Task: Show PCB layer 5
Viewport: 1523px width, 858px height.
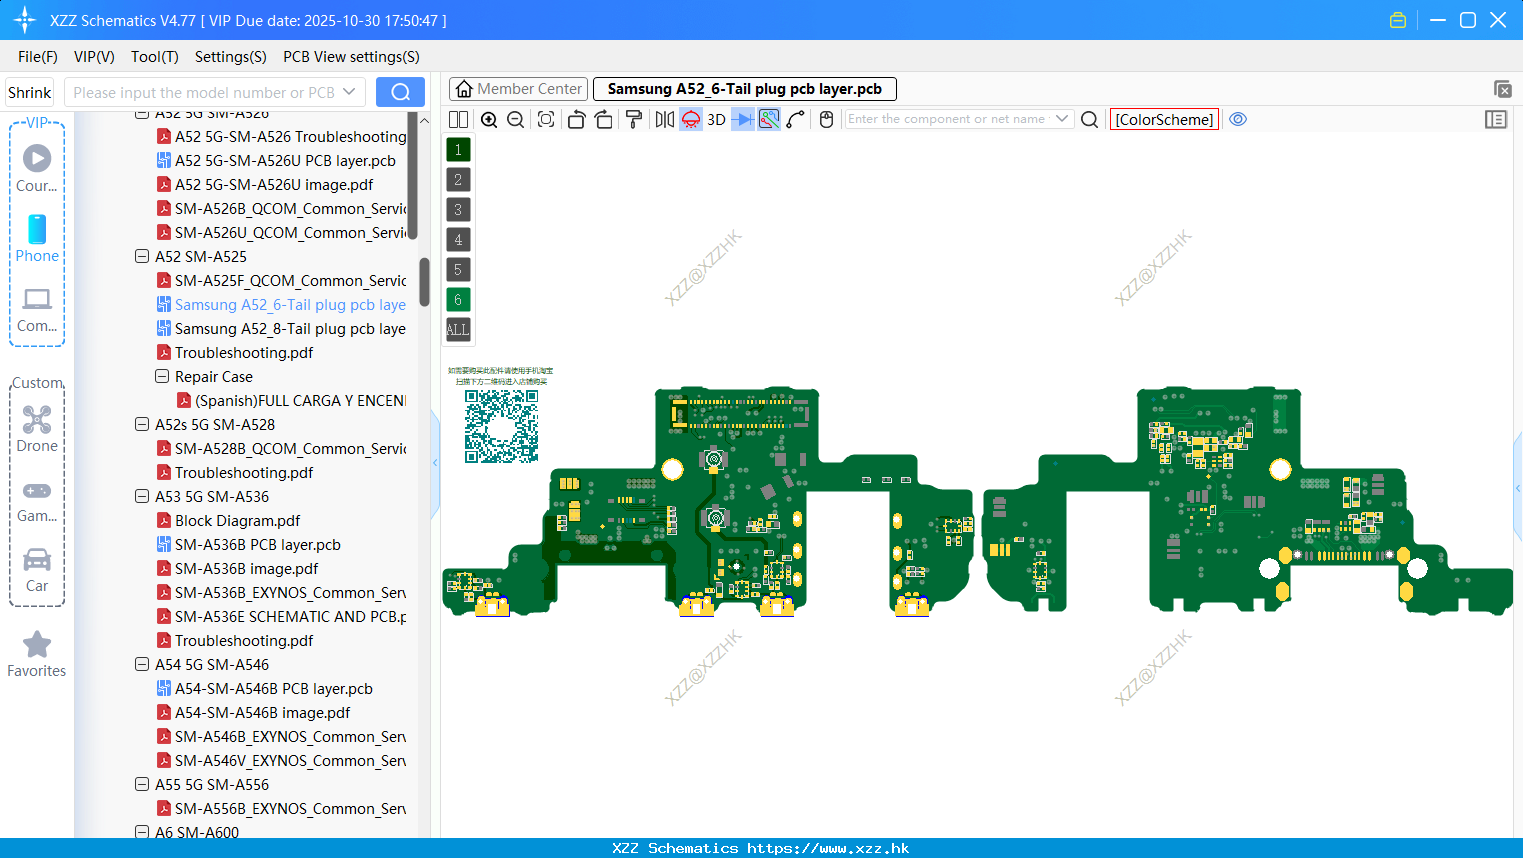Action: (458, 270)
